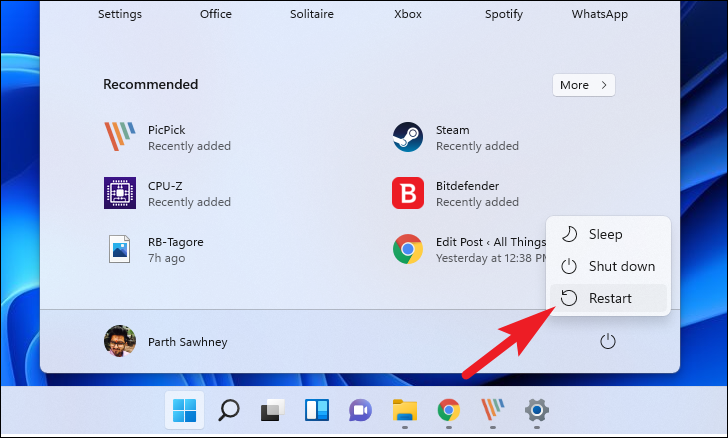This screenshot has height=438, width=728.
Task: Open the Widgets taskbar icon
Action: (x=317, y=410)
